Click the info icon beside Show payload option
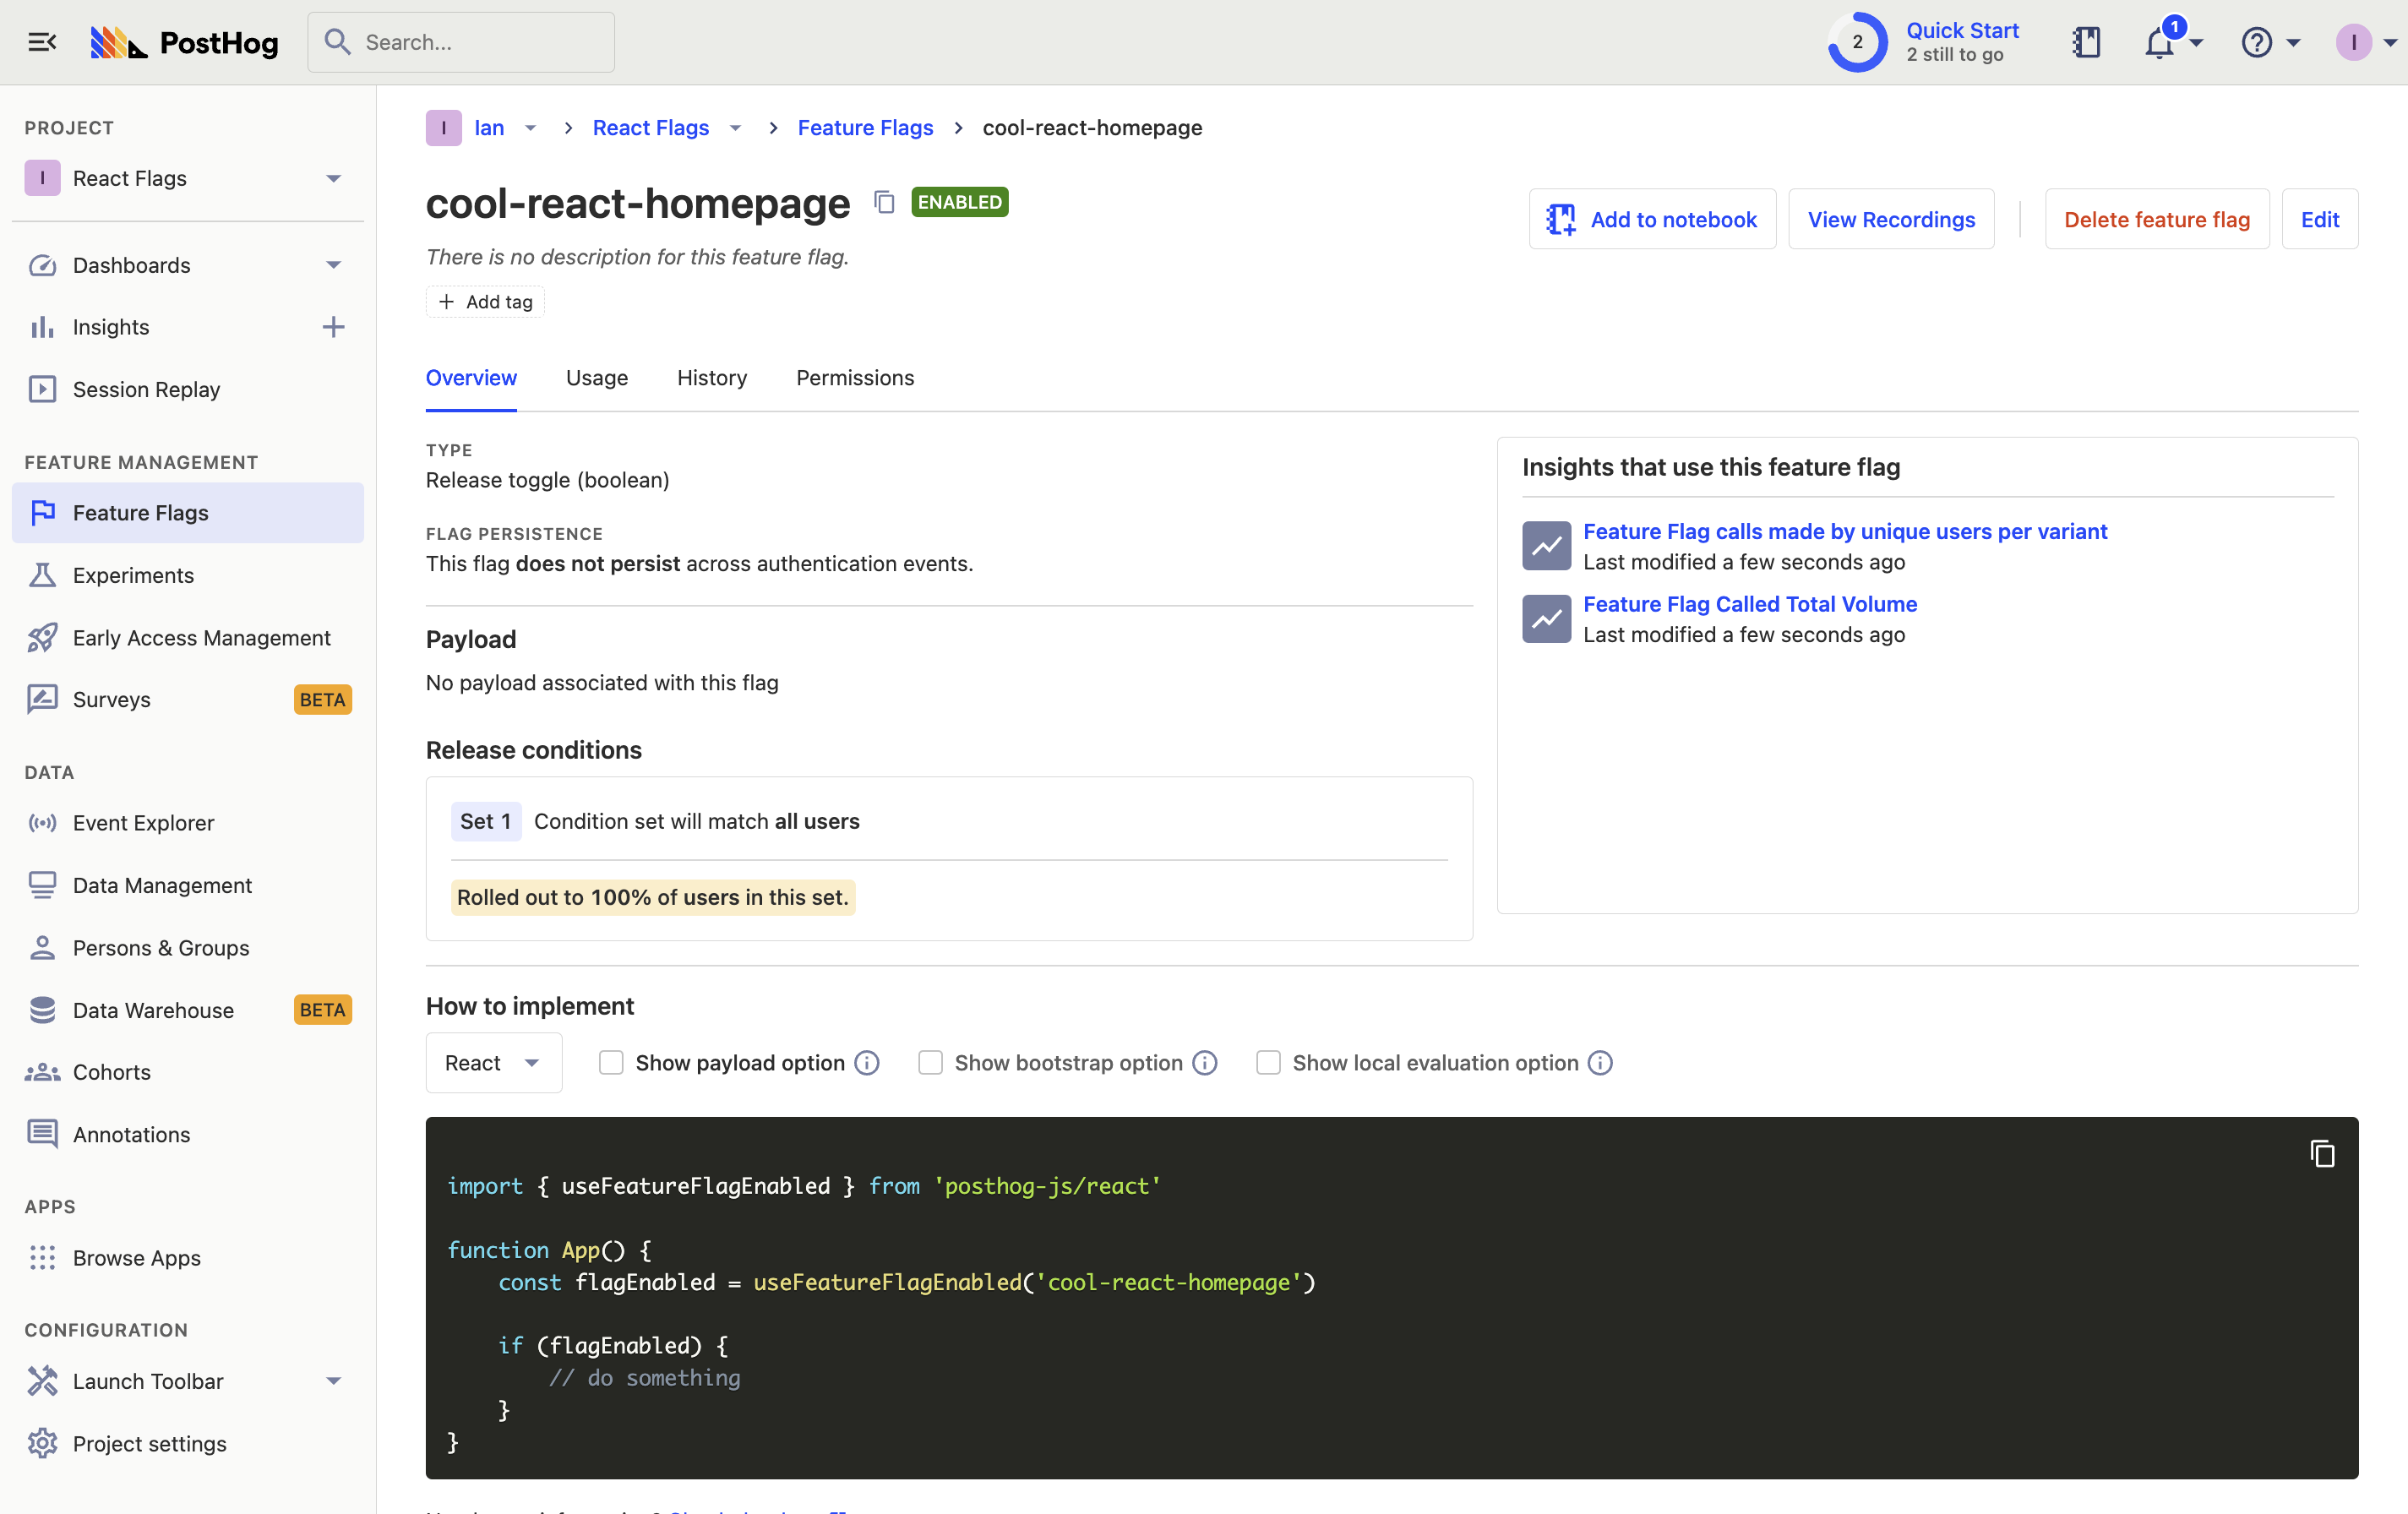Image resolution: width=2408 pixels, height=1514 pixels. tap(867, 1063)
